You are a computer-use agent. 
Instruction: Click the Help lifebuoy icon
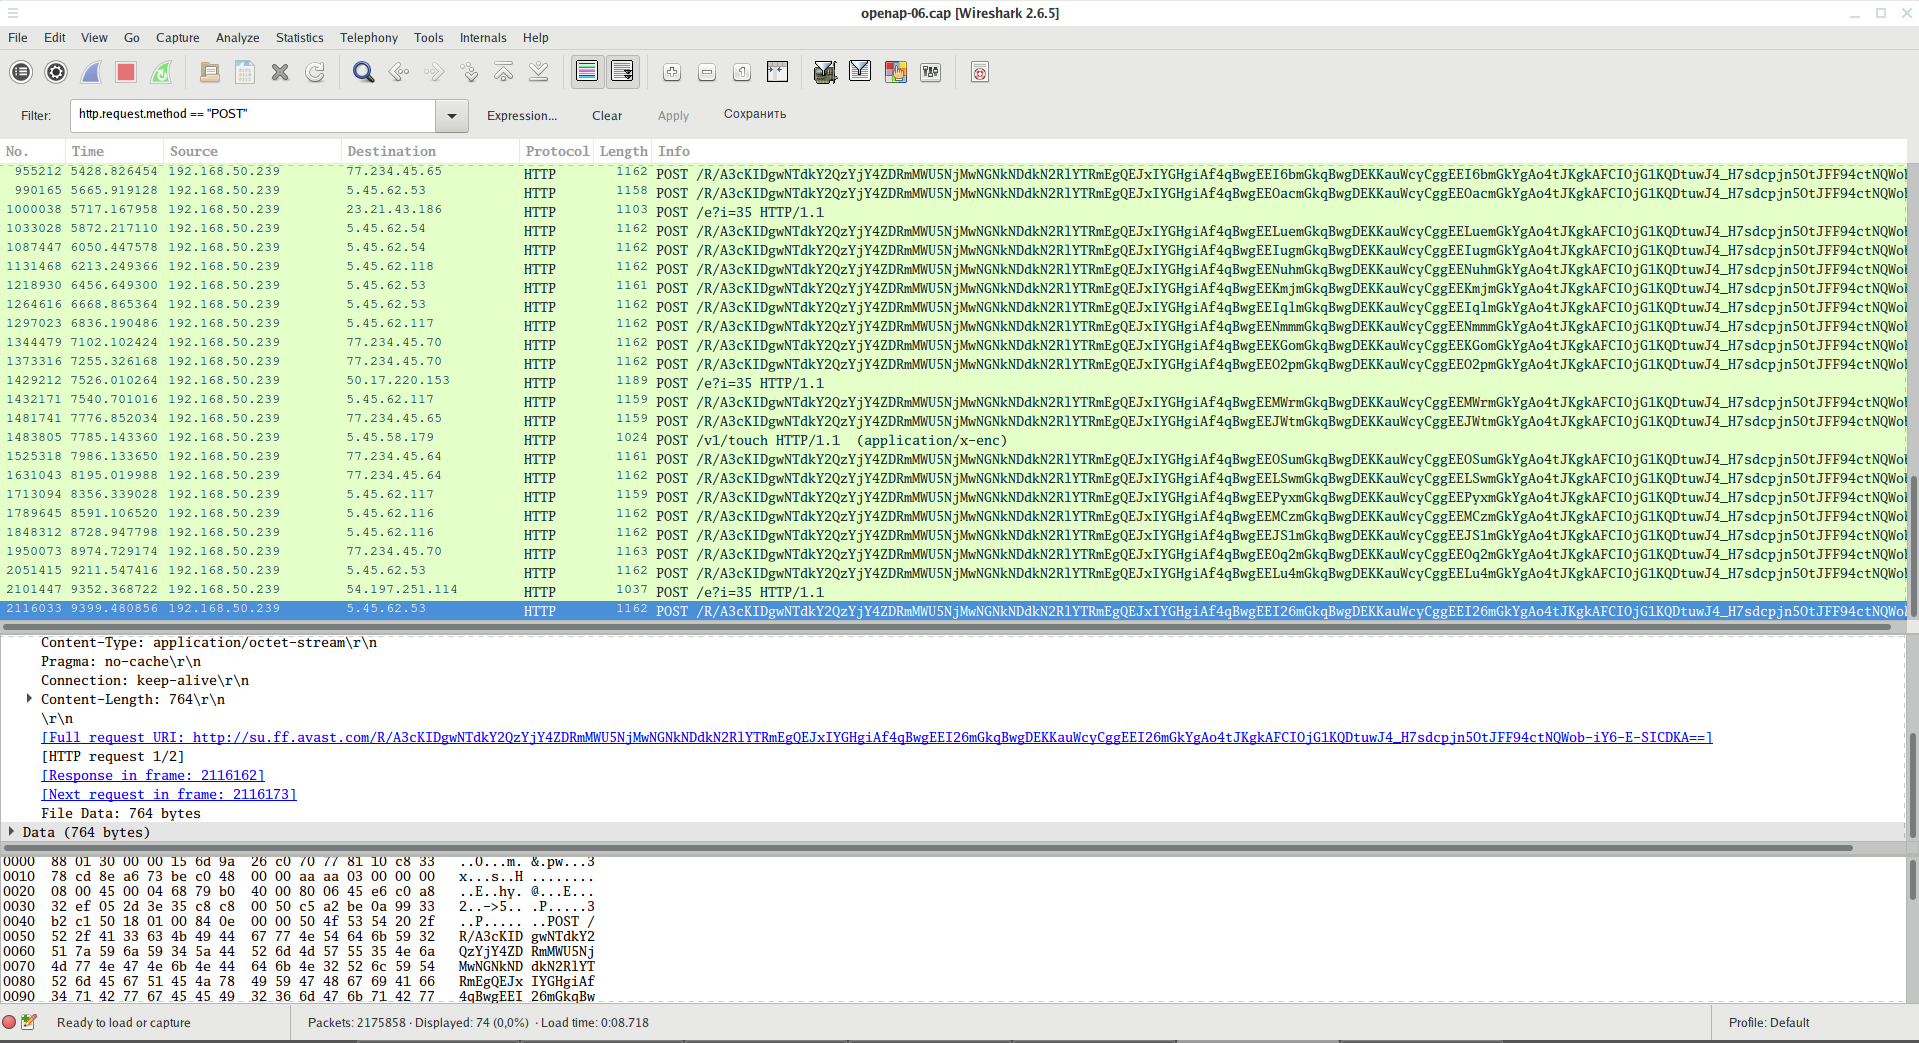(x=980, y=72)
